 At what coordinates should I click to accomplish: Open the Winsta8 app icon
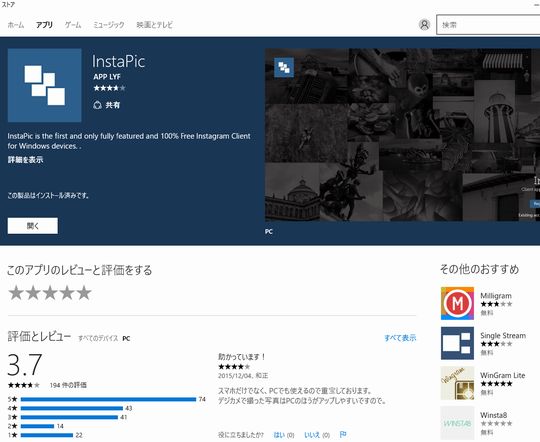(457, 423)
